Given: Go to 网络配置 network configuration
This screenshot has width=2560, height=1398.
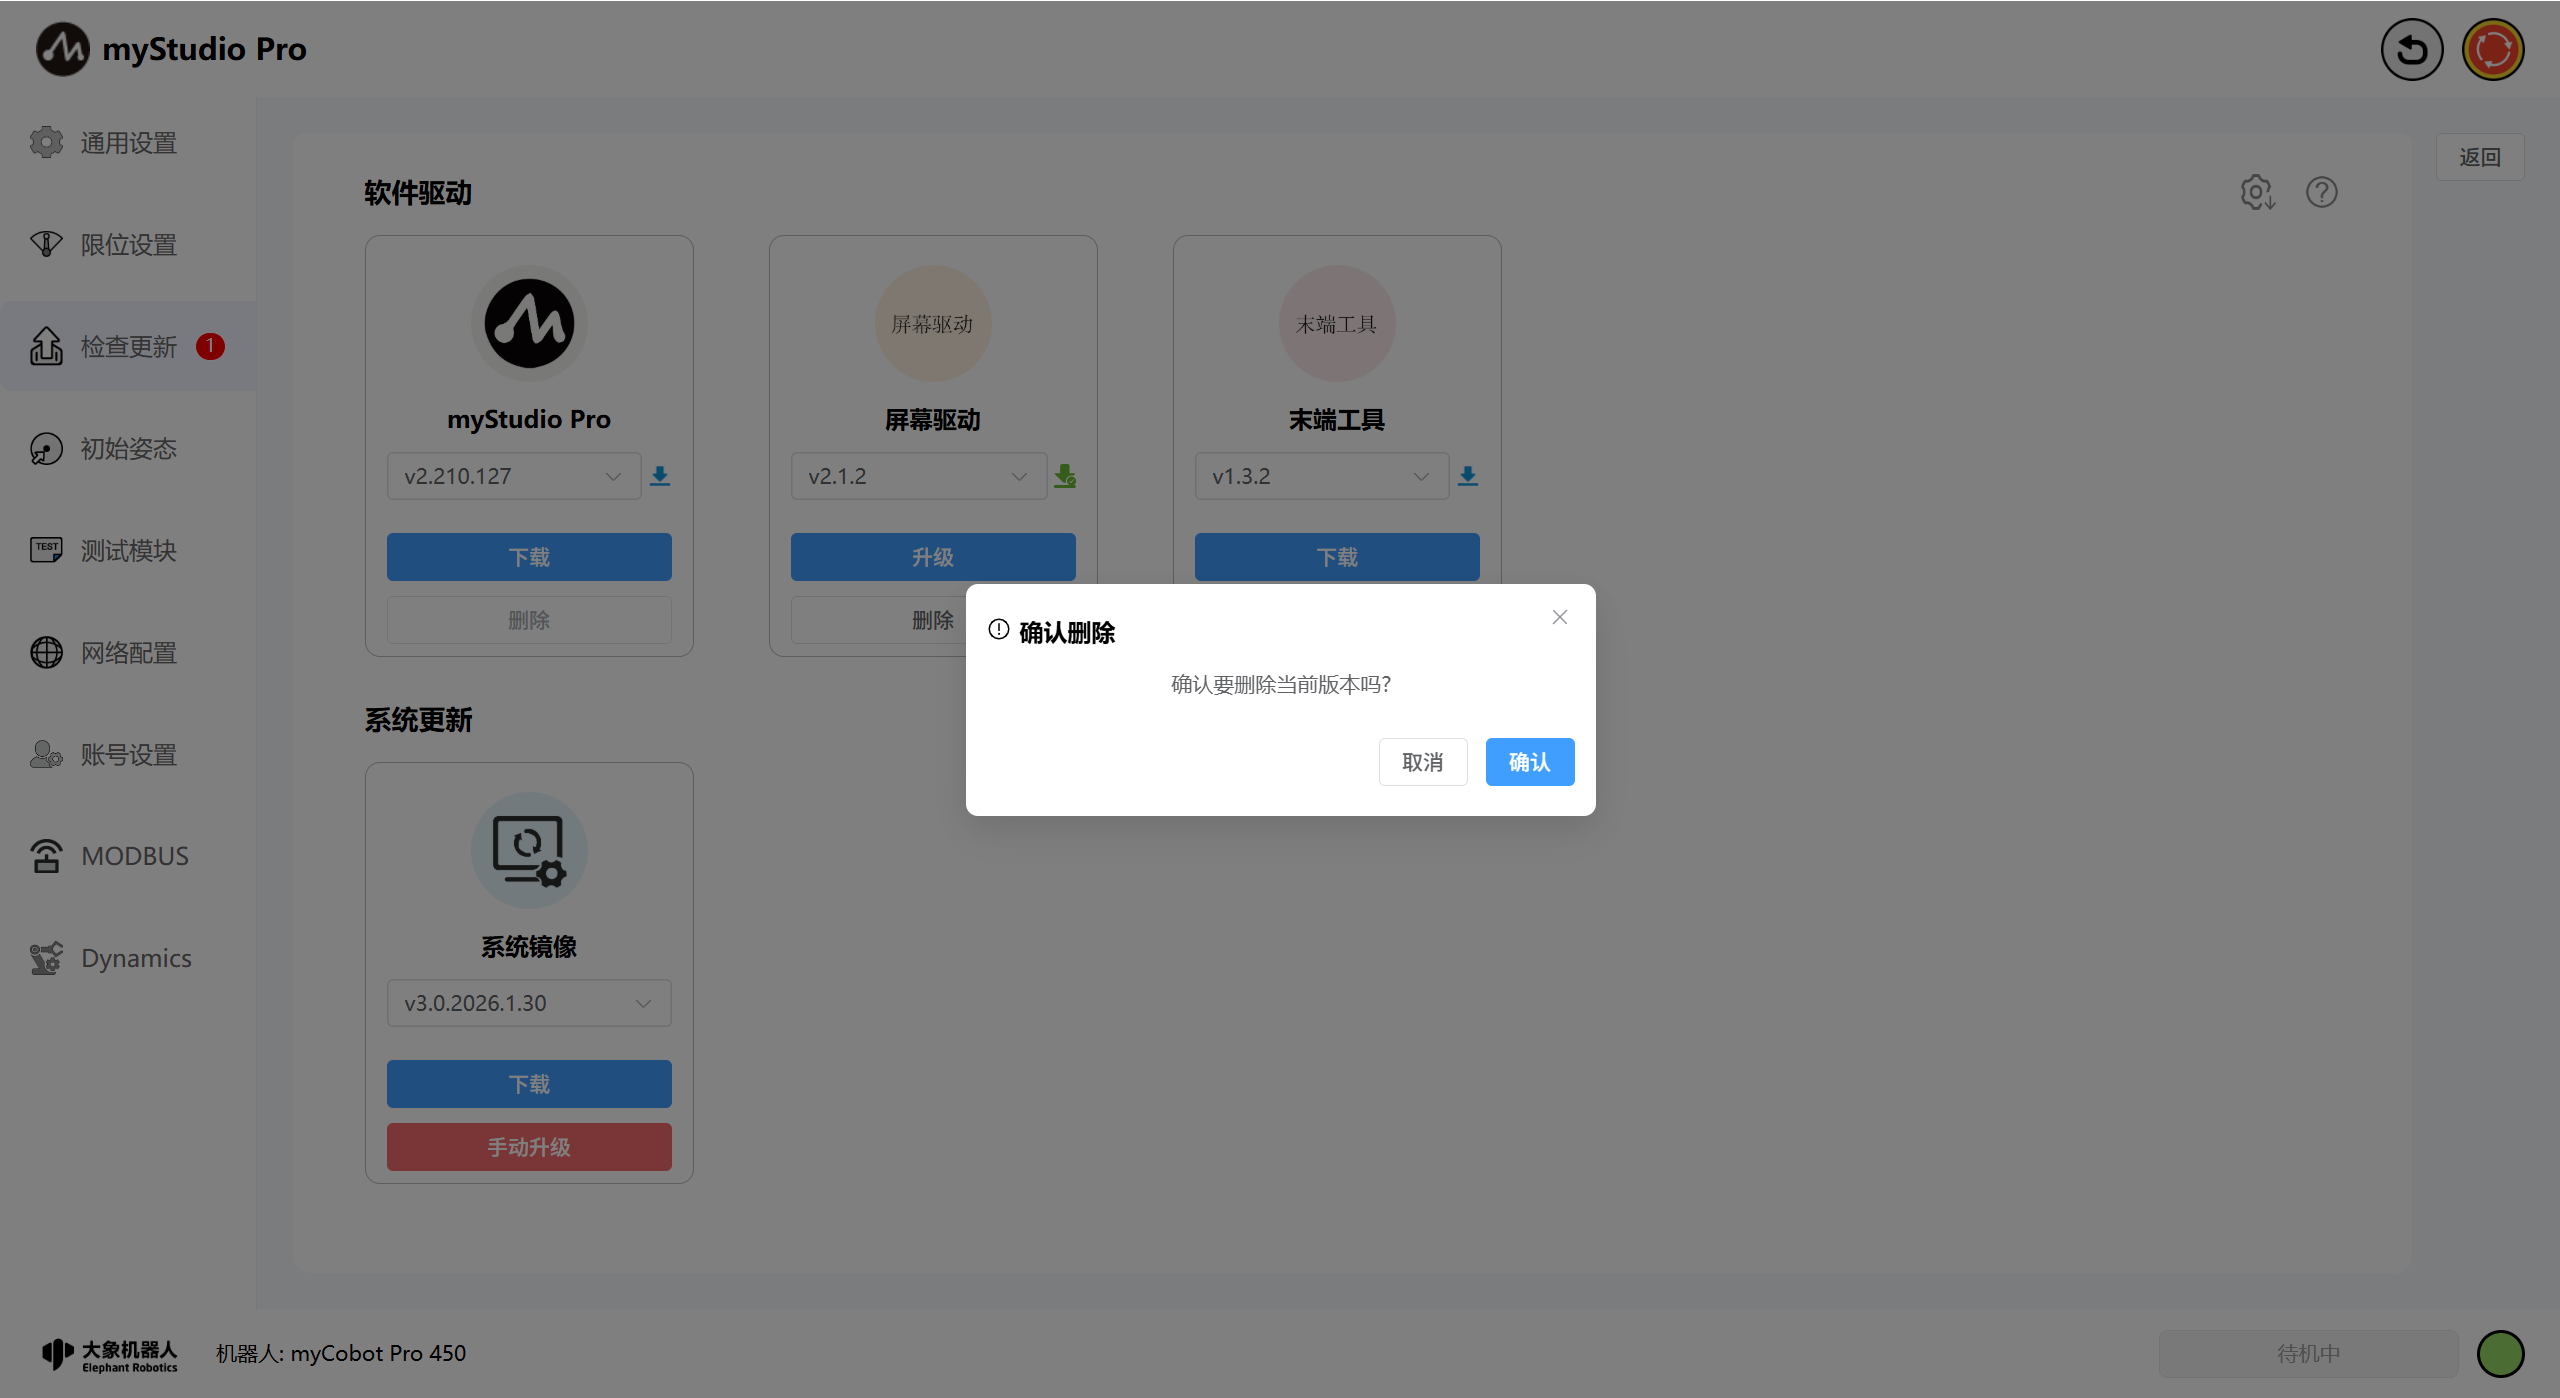Looking at the screenshot, I should tap(128, 653).
